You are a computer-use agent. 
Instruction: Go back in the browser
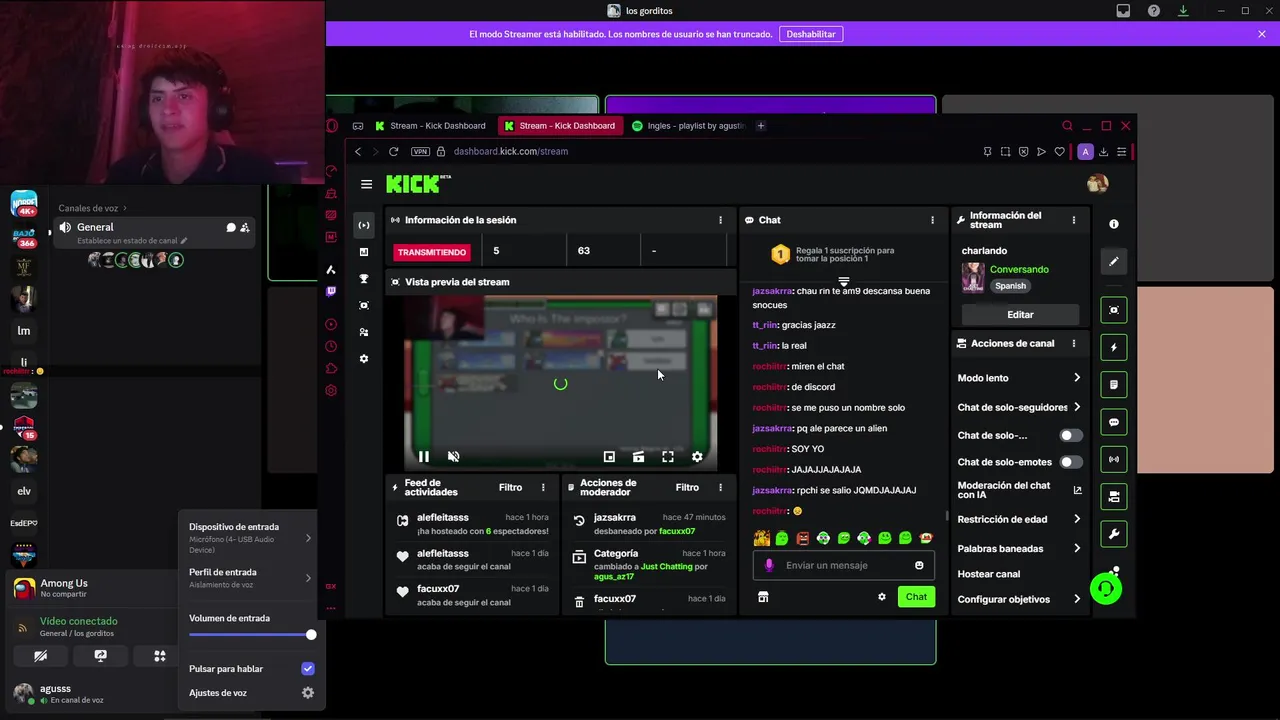358,151
